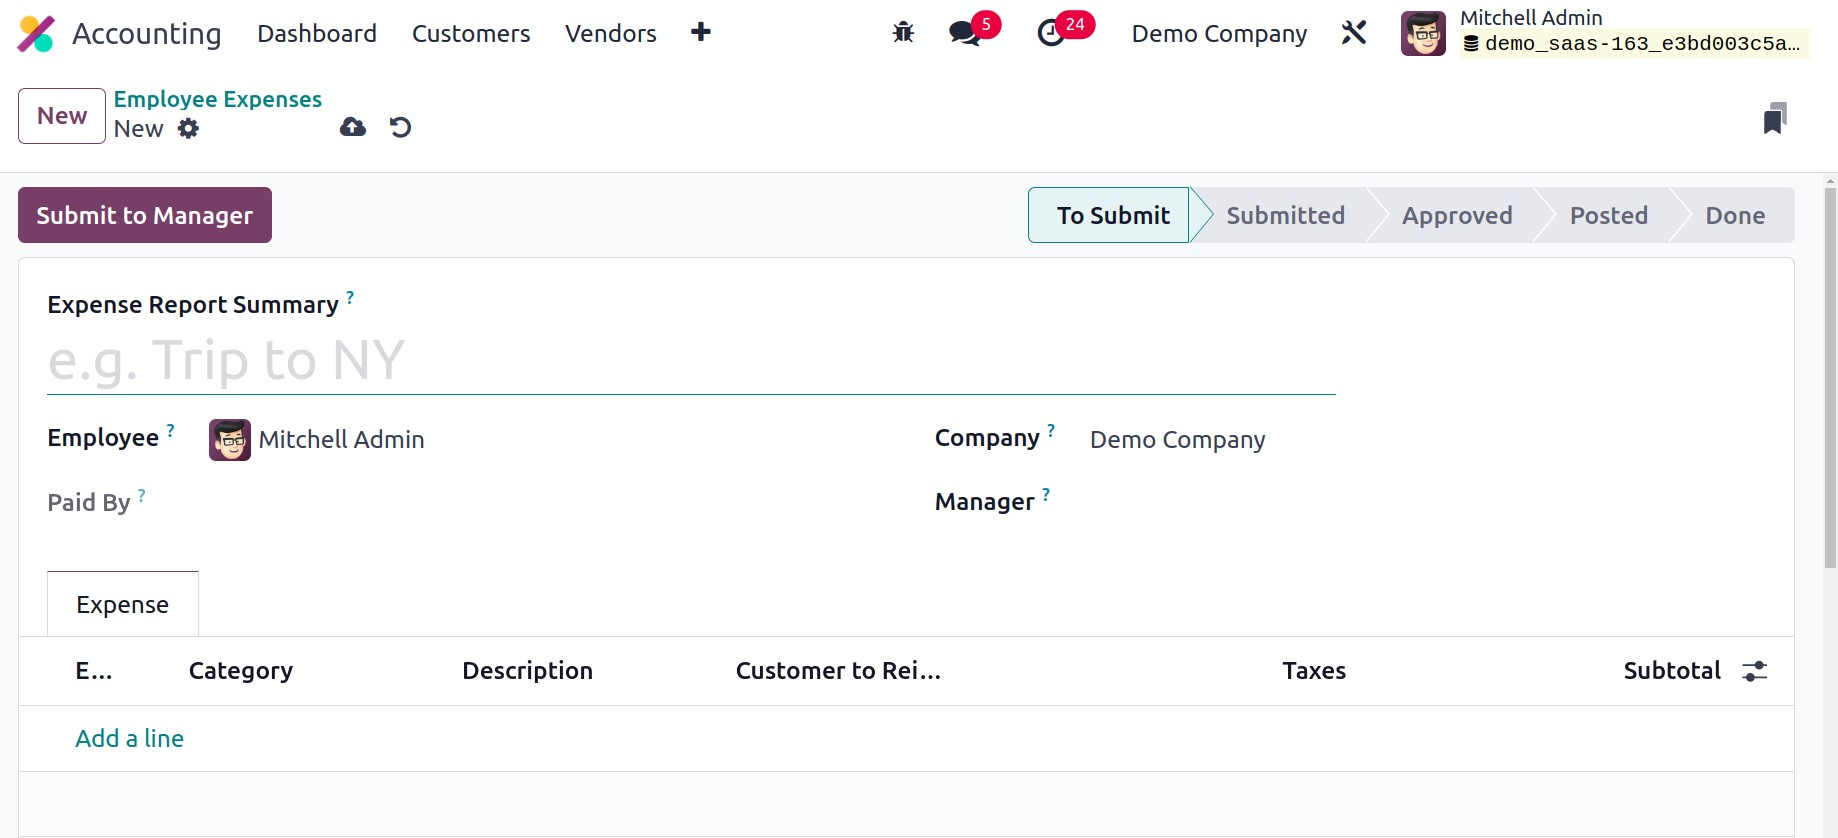Open the Vendors menu
This screenshot has width=1838, height=838.
pos(610,34)
